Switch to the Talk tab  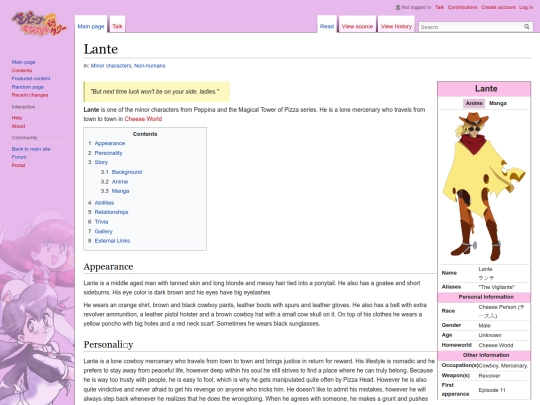(117, 27)
